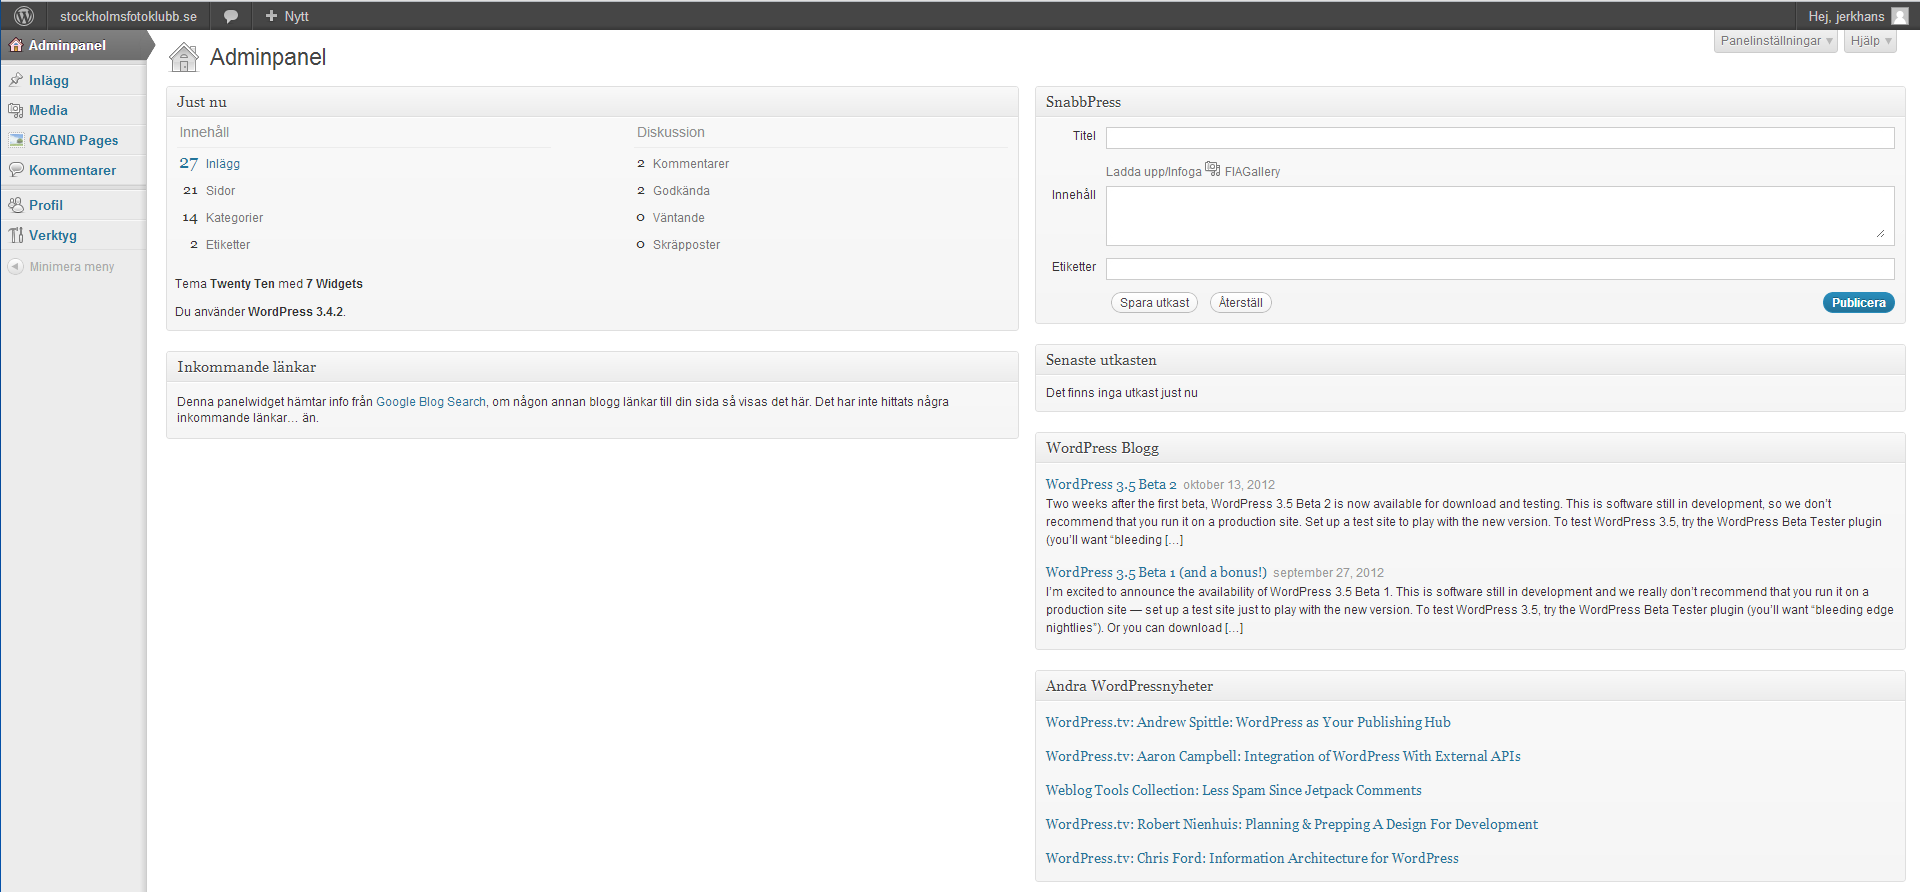The image size is (1920, 892).
Task: Click the Senaste utkasten widget header
Action: (1470, 360)
